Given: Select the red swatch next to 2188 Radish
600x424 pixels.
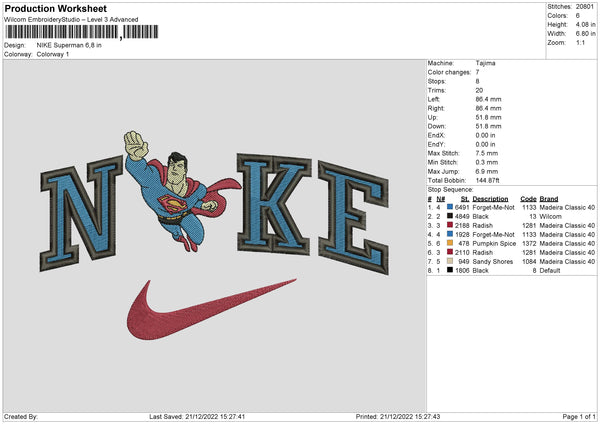Looking at the screenshot, I should pos(450,225).
